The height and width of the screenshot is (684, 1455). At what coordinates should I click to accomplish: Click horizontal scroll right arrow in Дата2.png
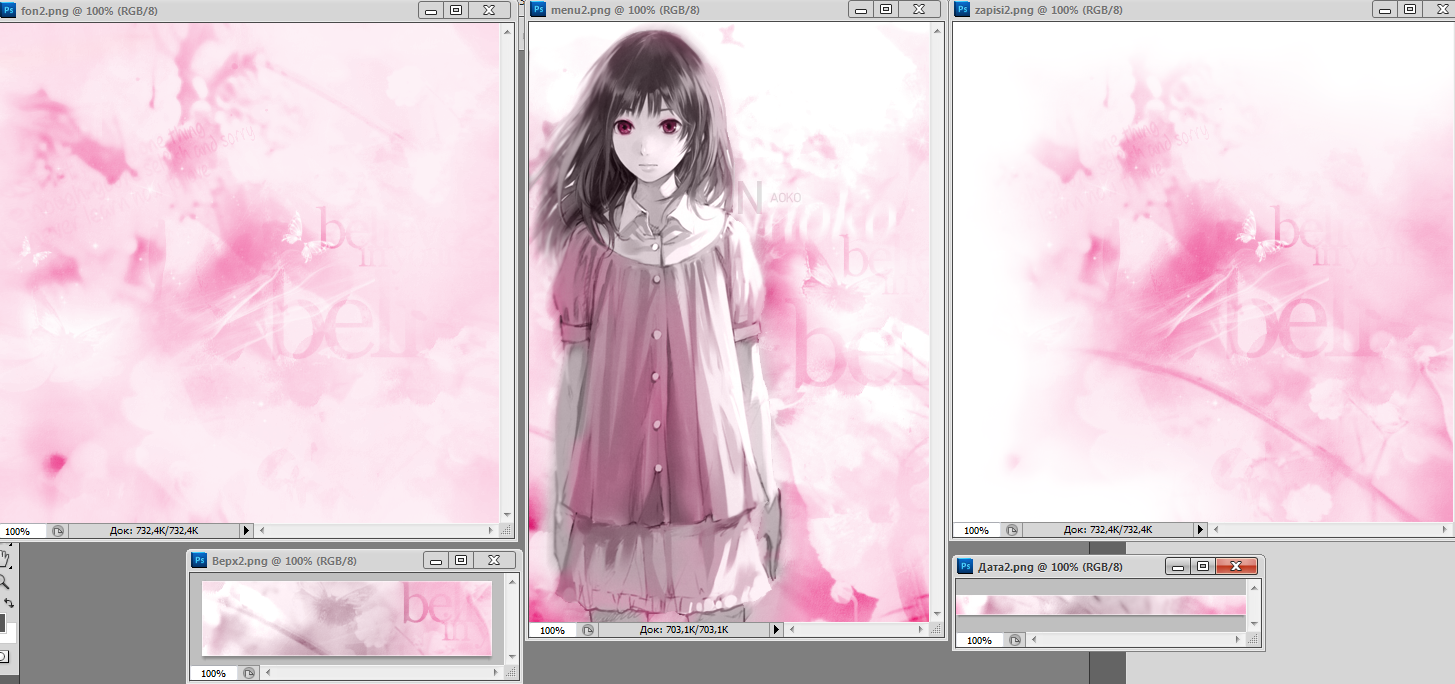(x=1240, y=640)
